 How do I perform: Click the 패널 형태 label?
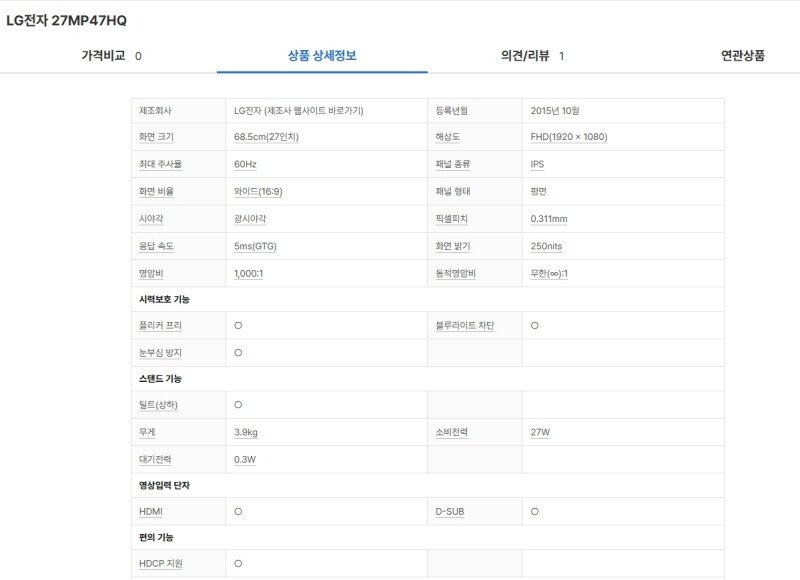(x=453, y=191)
